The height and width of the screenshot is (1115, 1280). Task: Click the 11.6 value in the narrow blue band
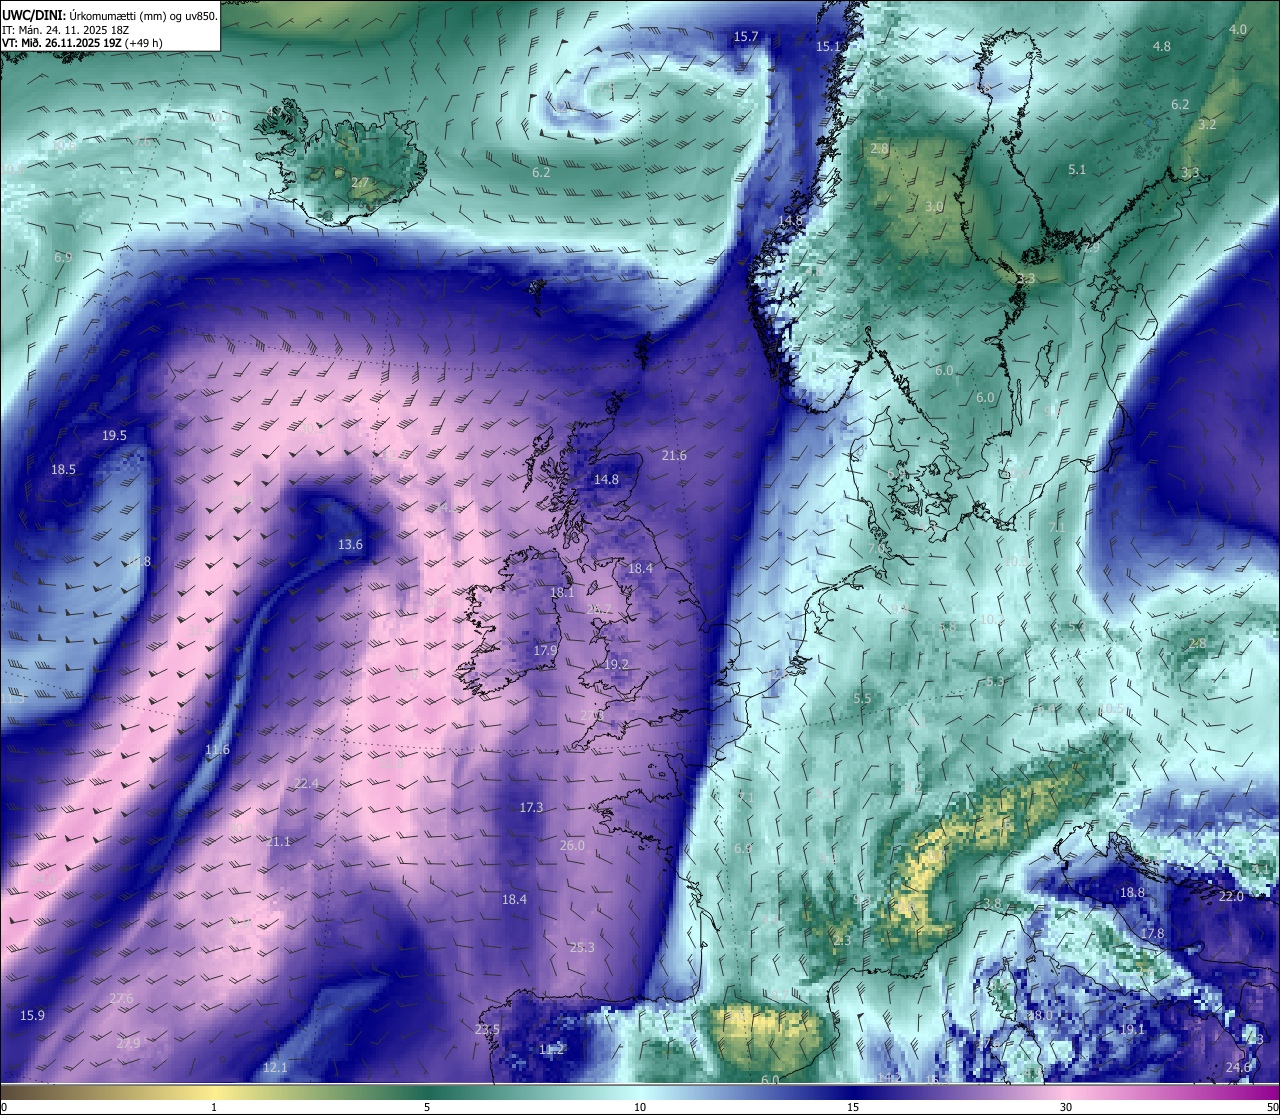pos(218,750)
